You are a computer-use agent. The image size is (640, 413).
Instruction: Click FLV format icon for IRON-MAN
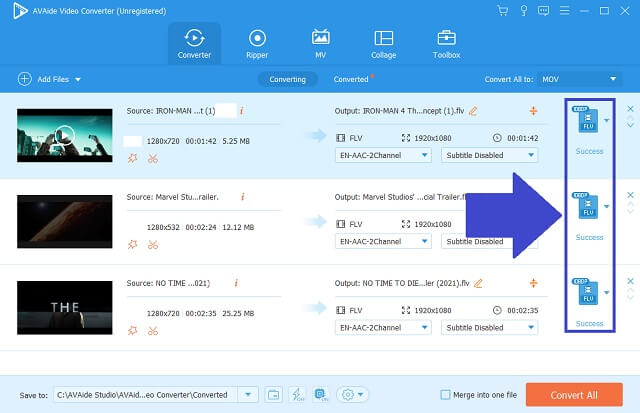pos(586,120)
